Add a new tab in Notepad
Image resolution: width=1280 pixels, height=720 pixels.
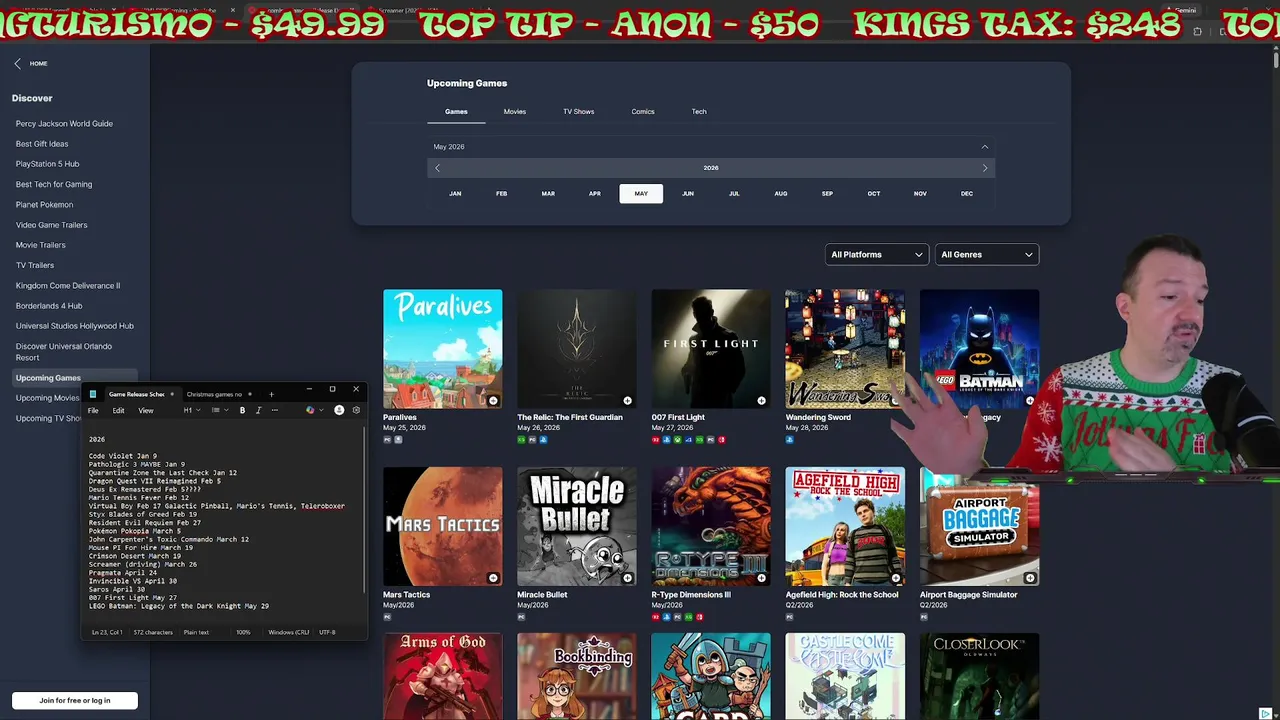271,394
